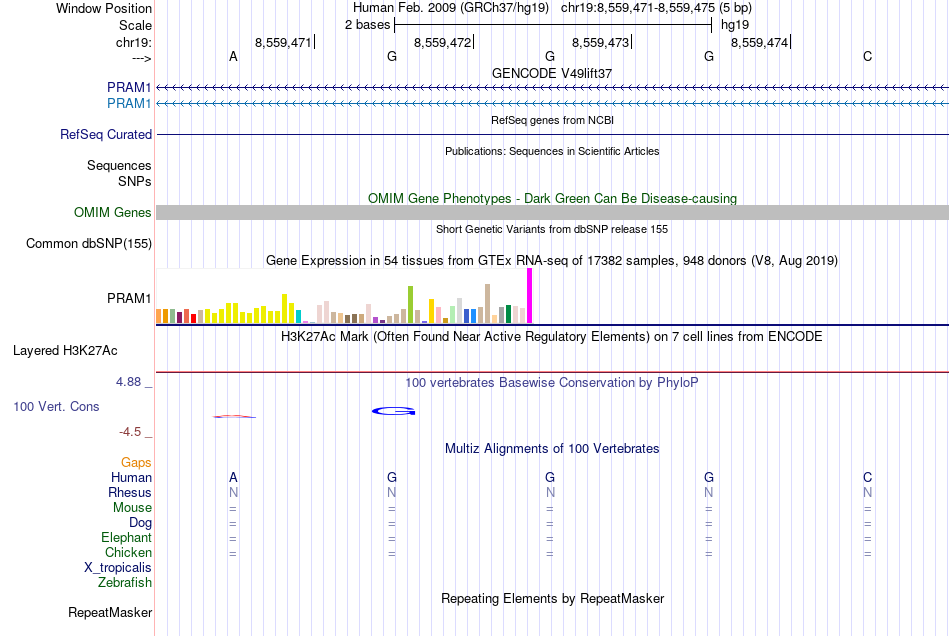Screen dimensions: 950x636
Task: Click Repeating Elements by RepeatMasker title
Action: 553,598
